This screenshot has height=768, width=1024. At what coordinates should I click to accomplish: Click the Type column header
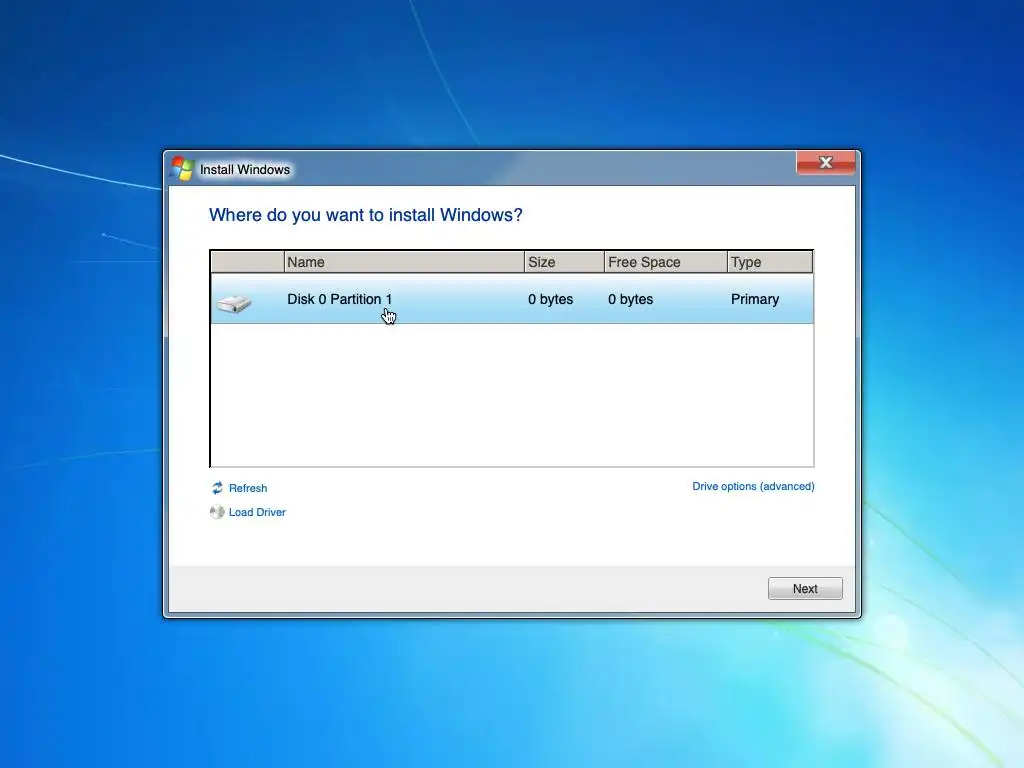(770, 262)
